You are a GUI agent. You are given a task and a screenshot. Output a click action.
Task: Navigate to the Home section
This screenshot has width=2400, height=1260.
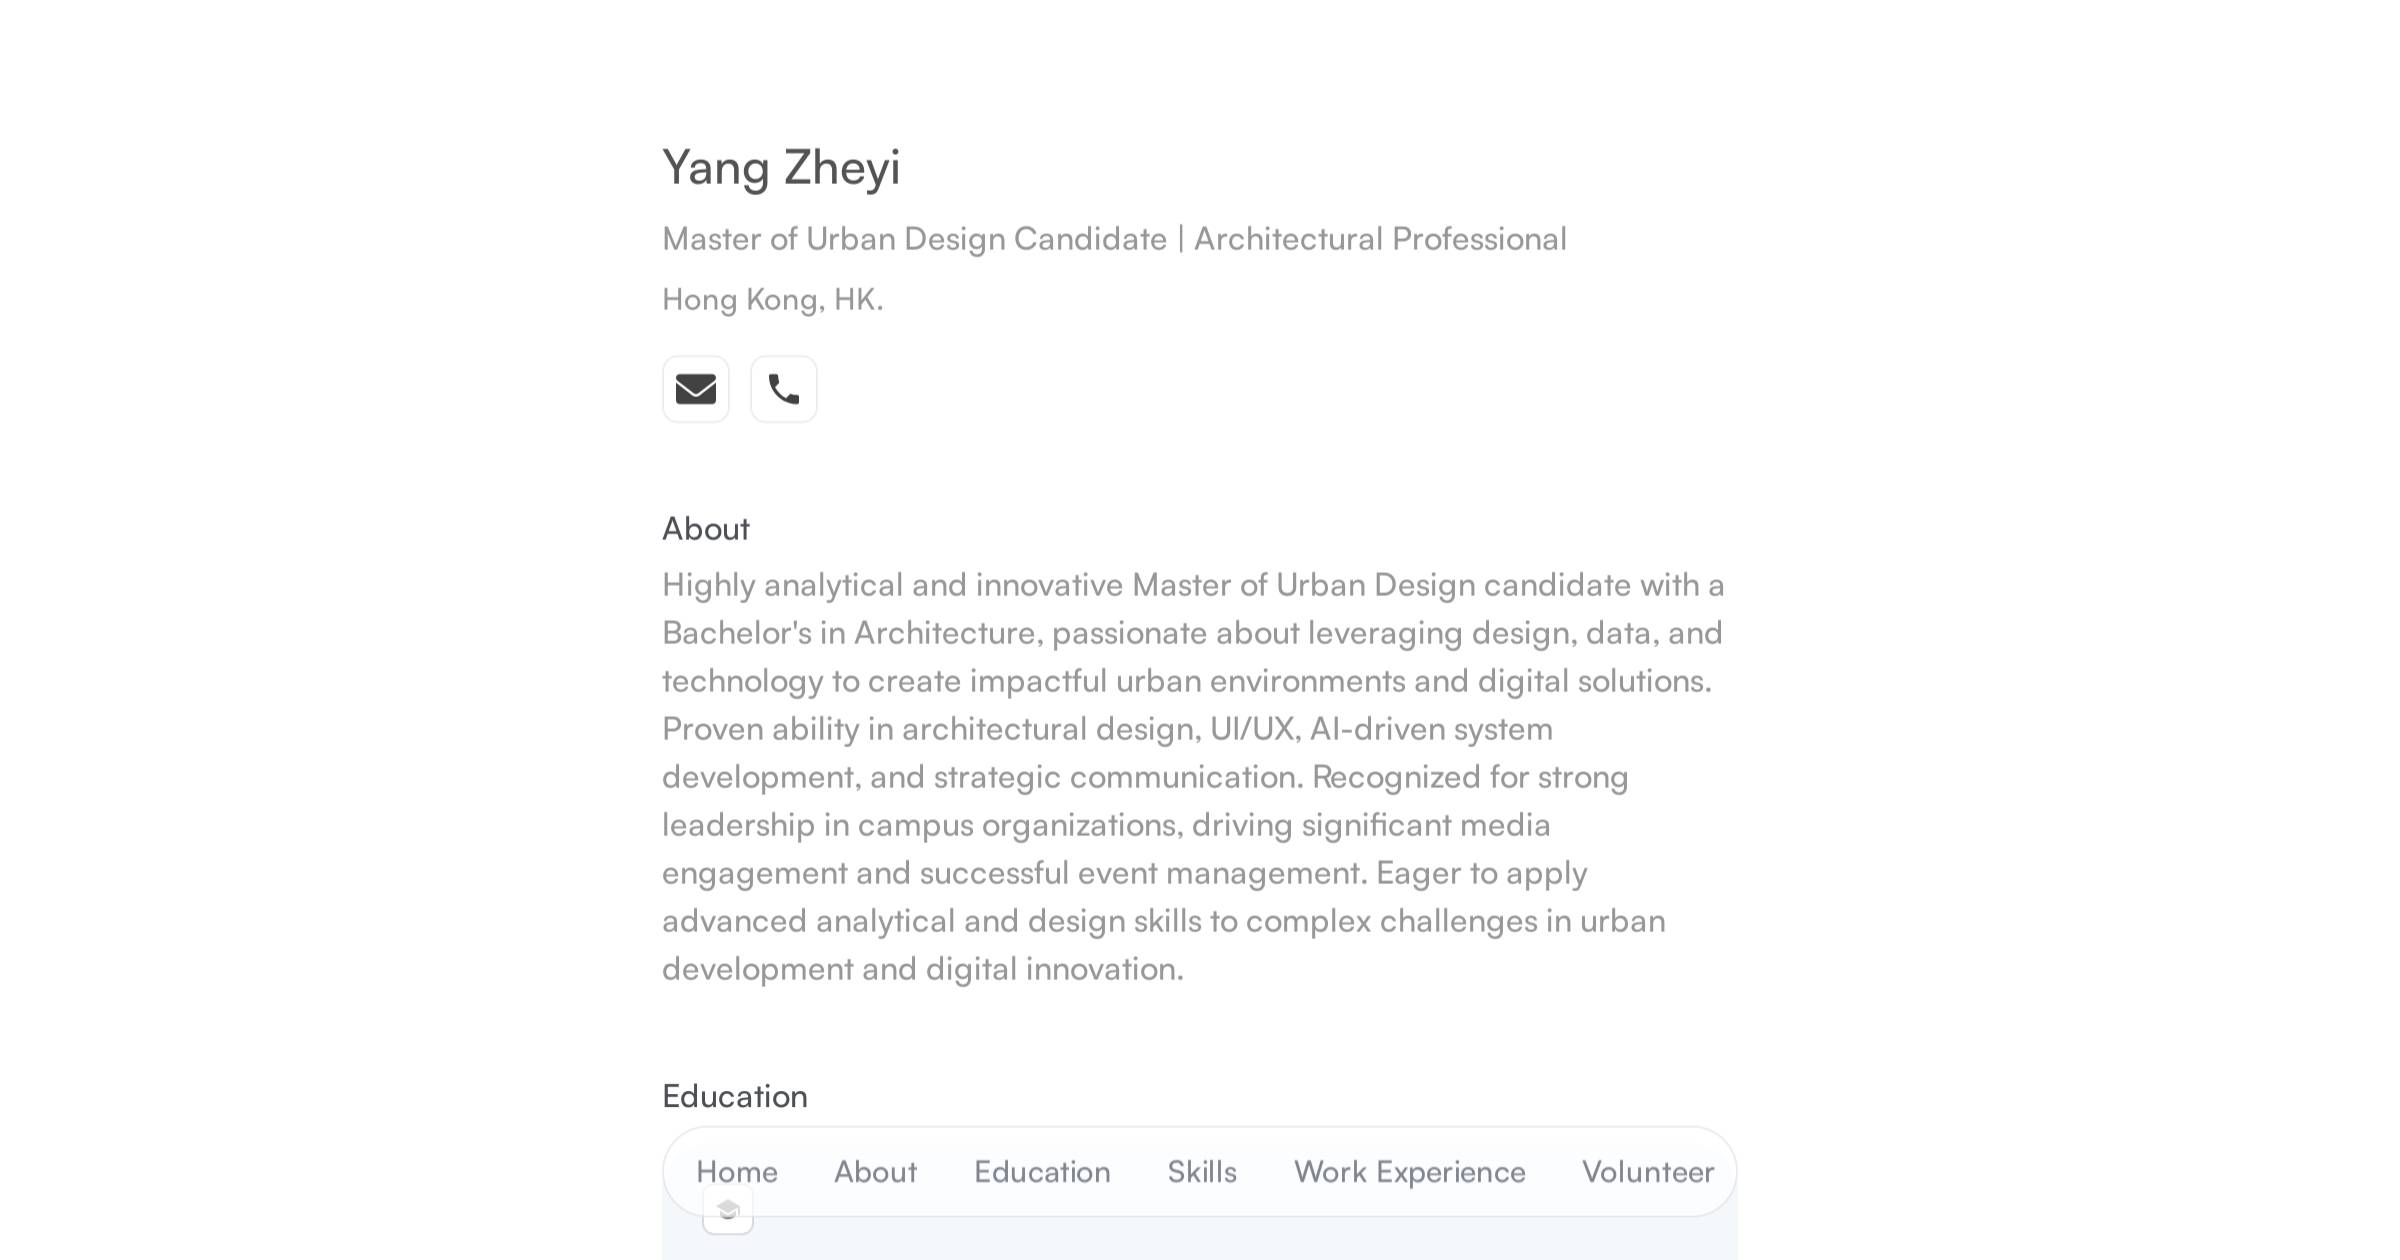737,1172
